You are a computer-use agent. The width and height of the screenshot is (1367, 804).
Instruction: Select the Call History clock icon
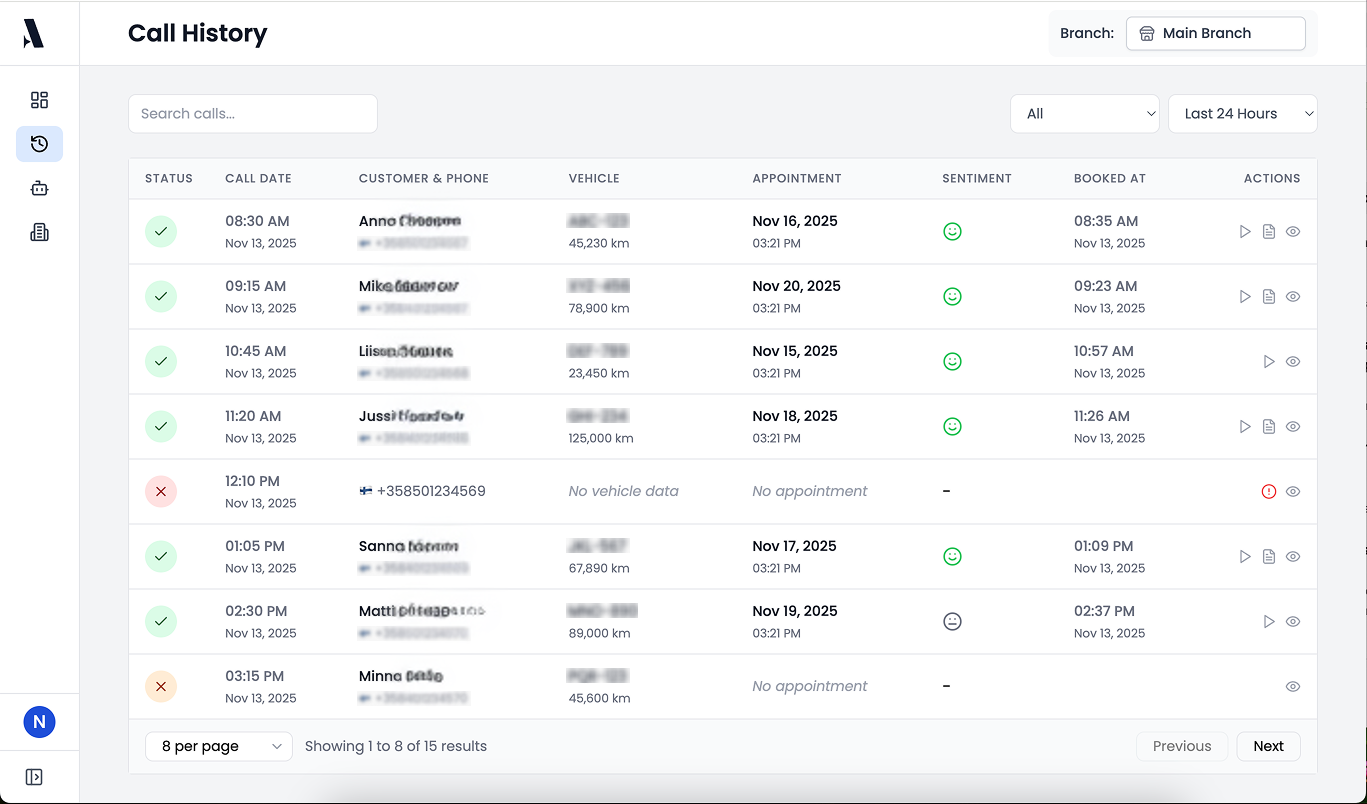click(x=39, y=144)
